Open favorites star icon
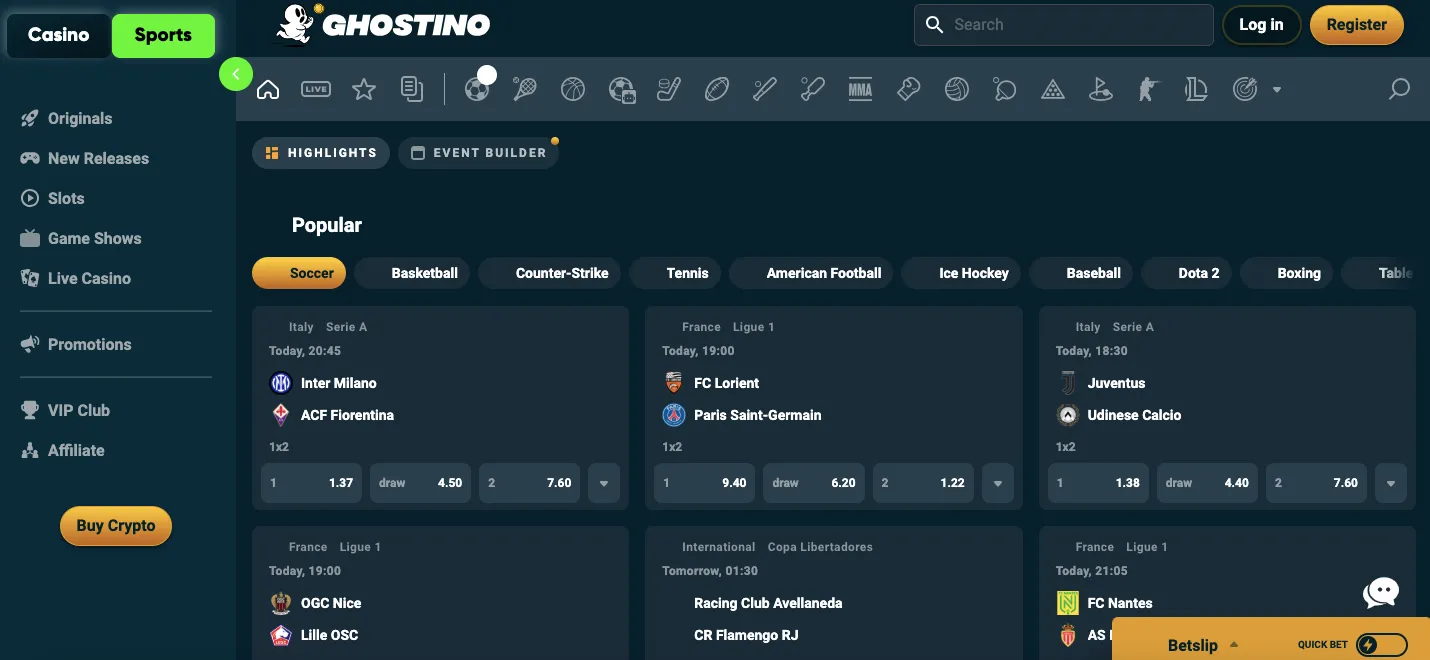 pos(364,90)
